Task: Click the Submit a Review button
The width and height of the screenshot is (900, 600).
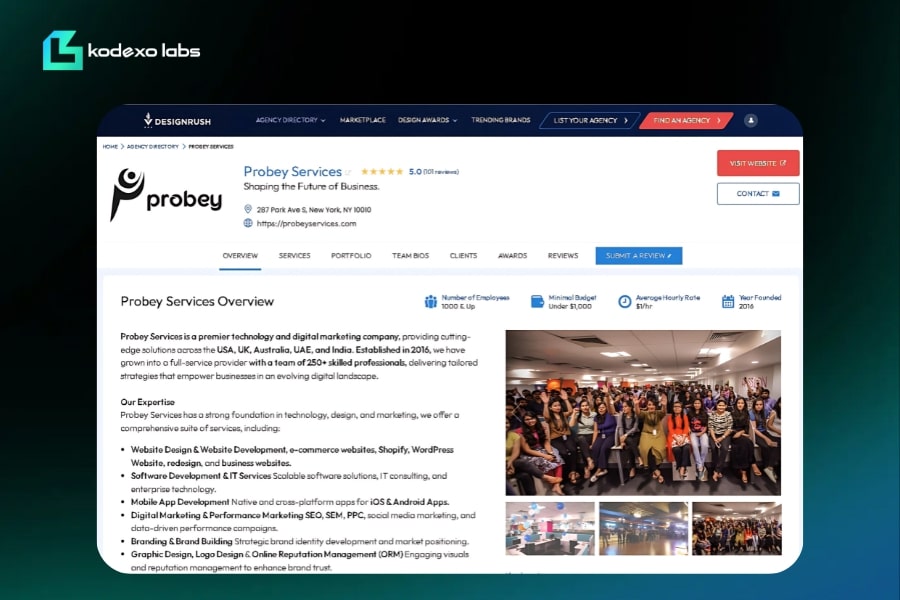Action: click(639, 256)
